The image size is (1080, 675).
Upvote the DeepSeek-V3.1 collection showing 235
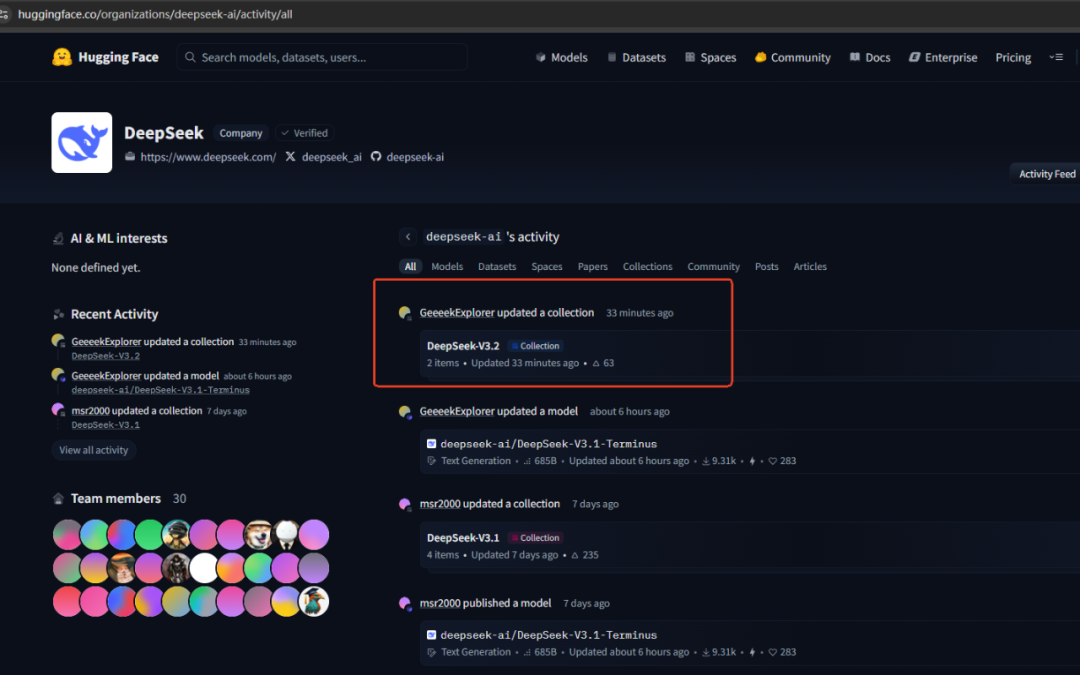[585, 555]
